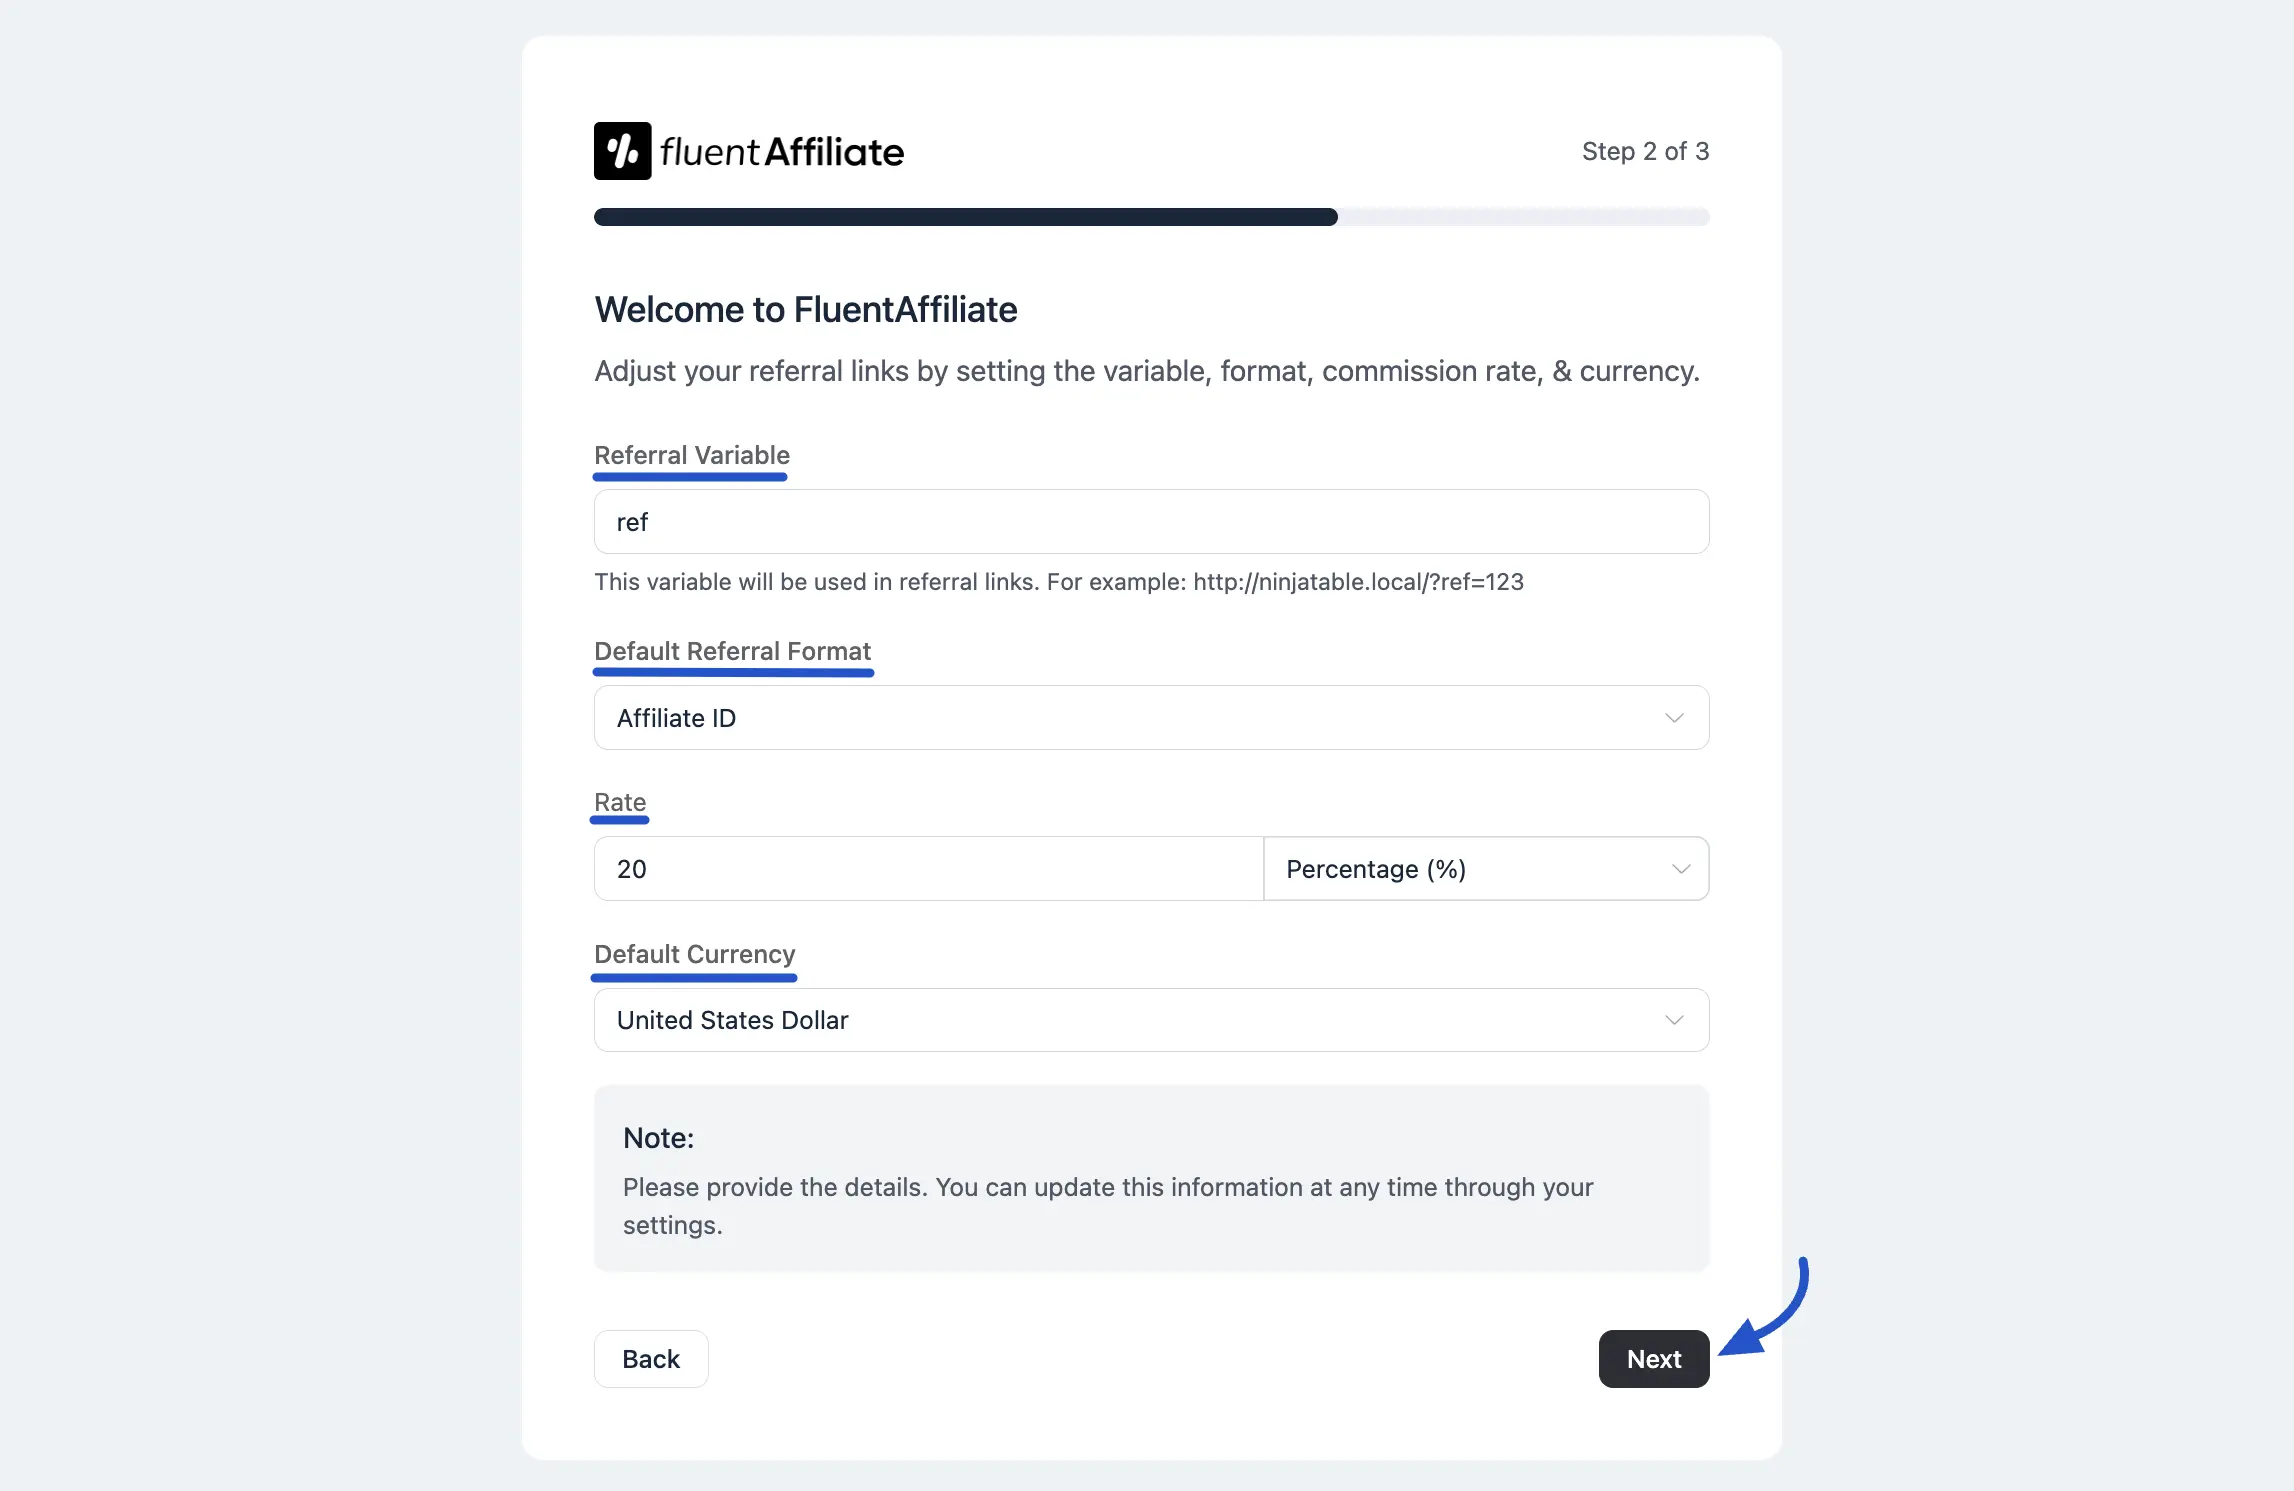Click the FluentAffiliate black logo icon
Viewport: 2294px width, 1491px height.
click(x=622, y=151)
